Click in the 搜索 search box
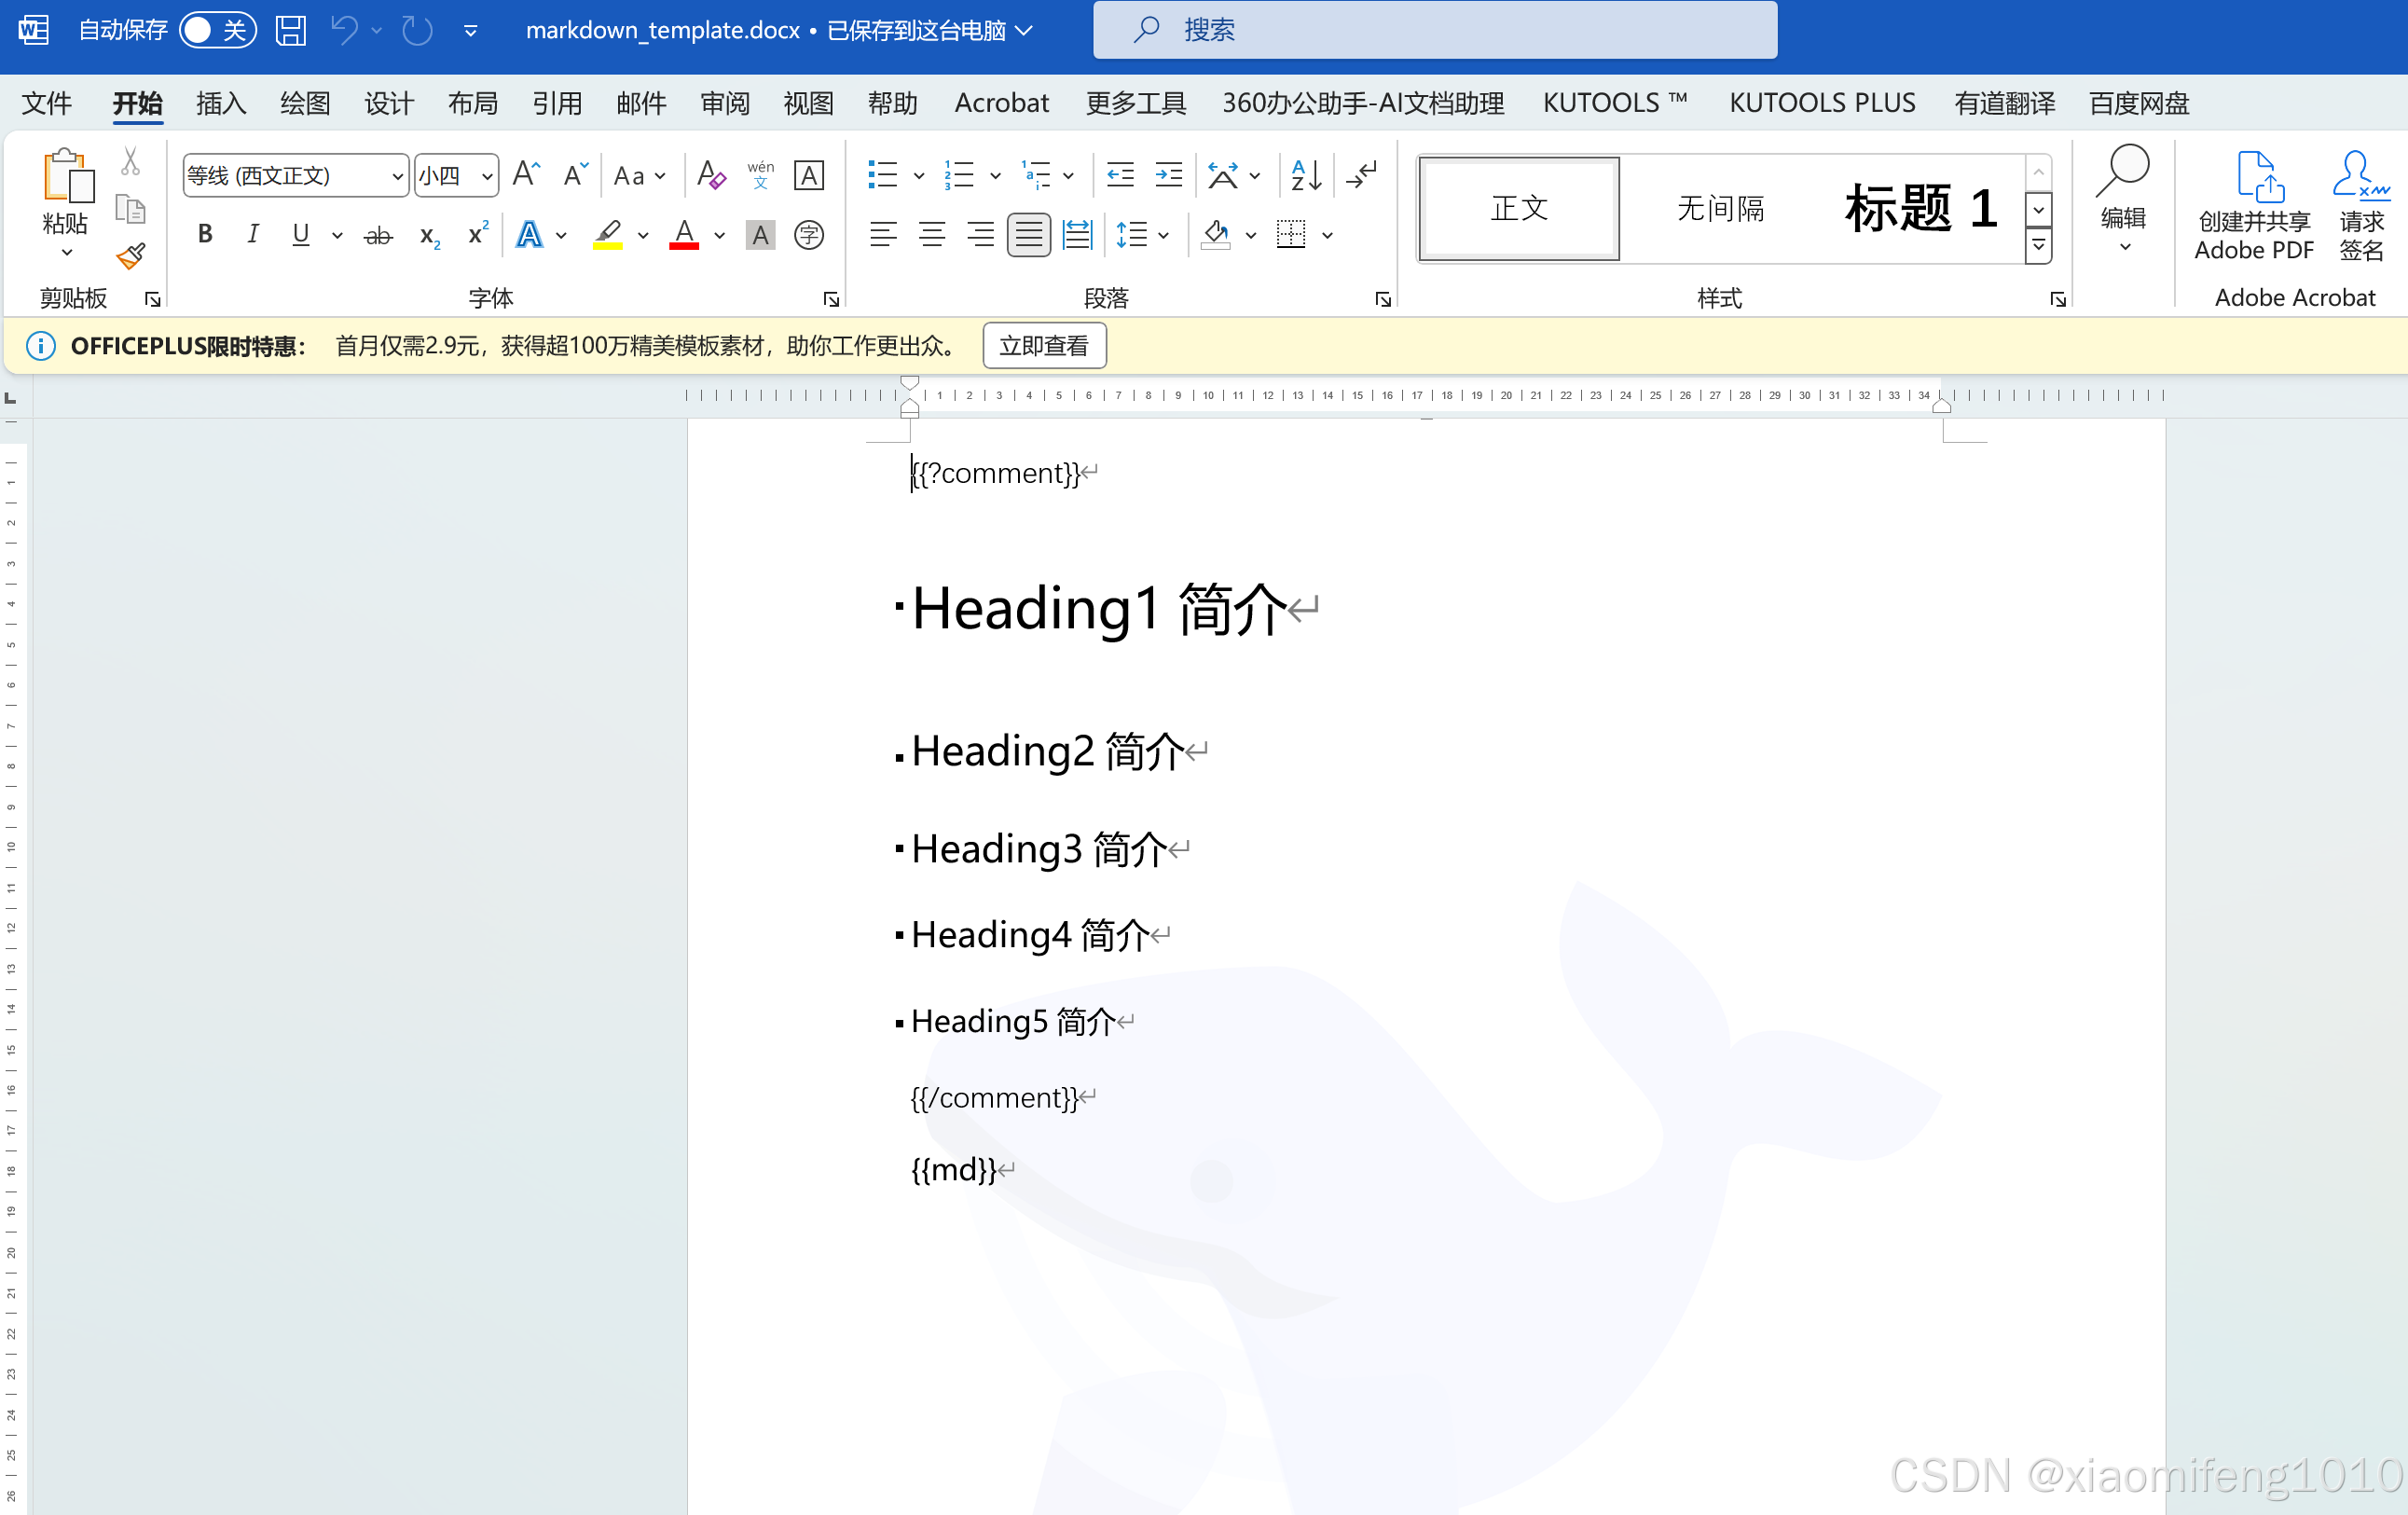This screenshot has width=2408, height=1515. click(1434, 30)
